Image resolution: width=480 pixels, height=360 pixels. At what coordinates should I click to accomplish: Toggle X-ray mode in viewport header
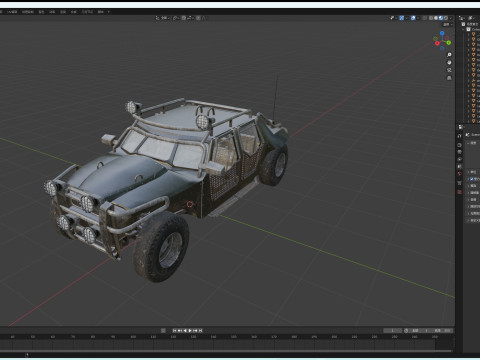pyautogui.click(x=424, y=18)
